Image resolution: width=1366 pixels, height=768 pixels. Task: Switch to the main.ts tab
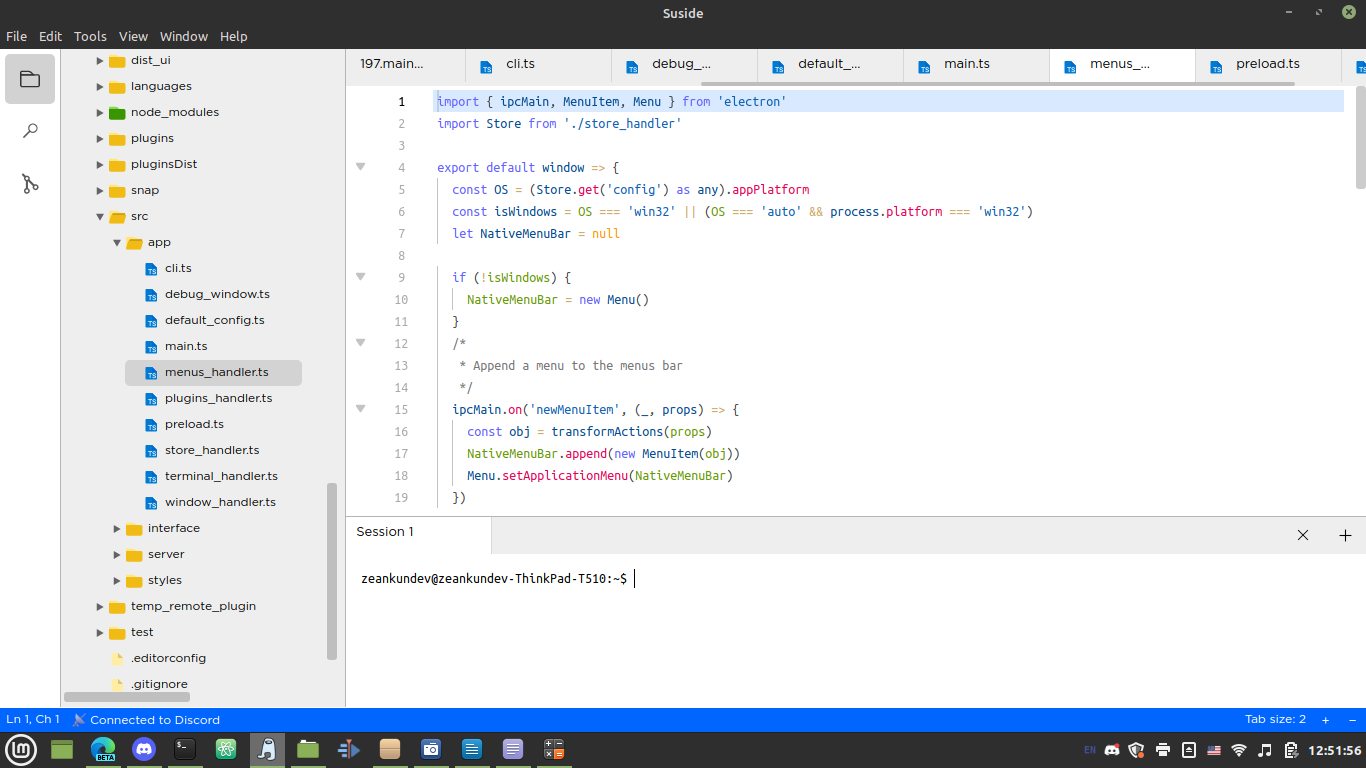click(x=966, y=64)
